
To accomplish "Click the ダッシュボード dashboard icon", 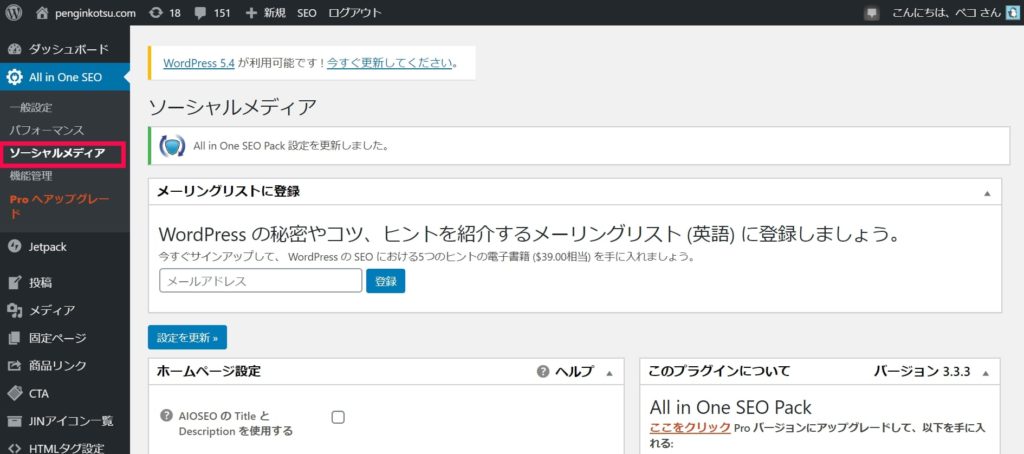I will click(15, 49).
